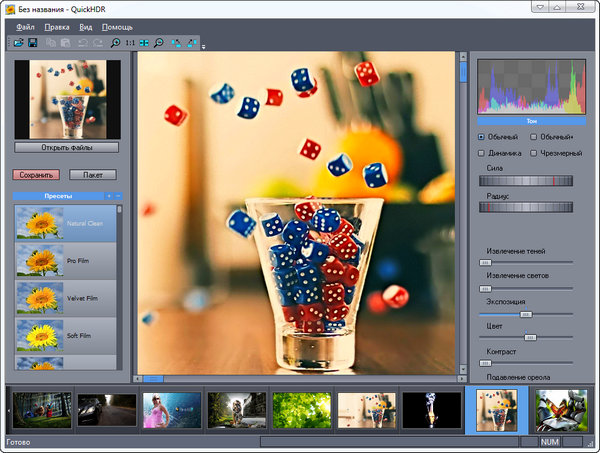Click the Экспозиция slider
Screen dimensions: 600x453
(x=525, y=314)
